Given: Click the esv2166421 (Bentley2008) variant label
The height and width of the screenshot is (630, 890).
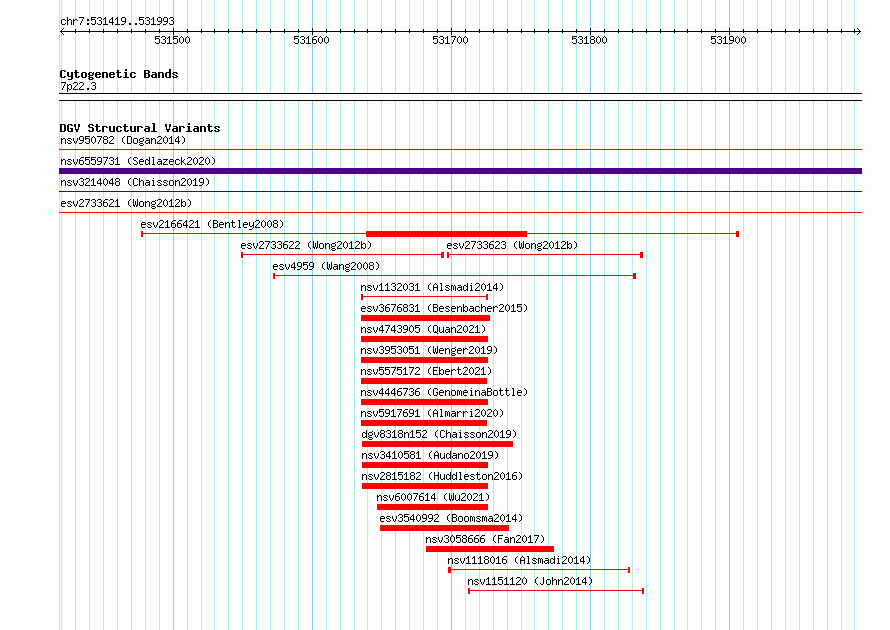Looking at the screenshot, I should click(212, 224).
